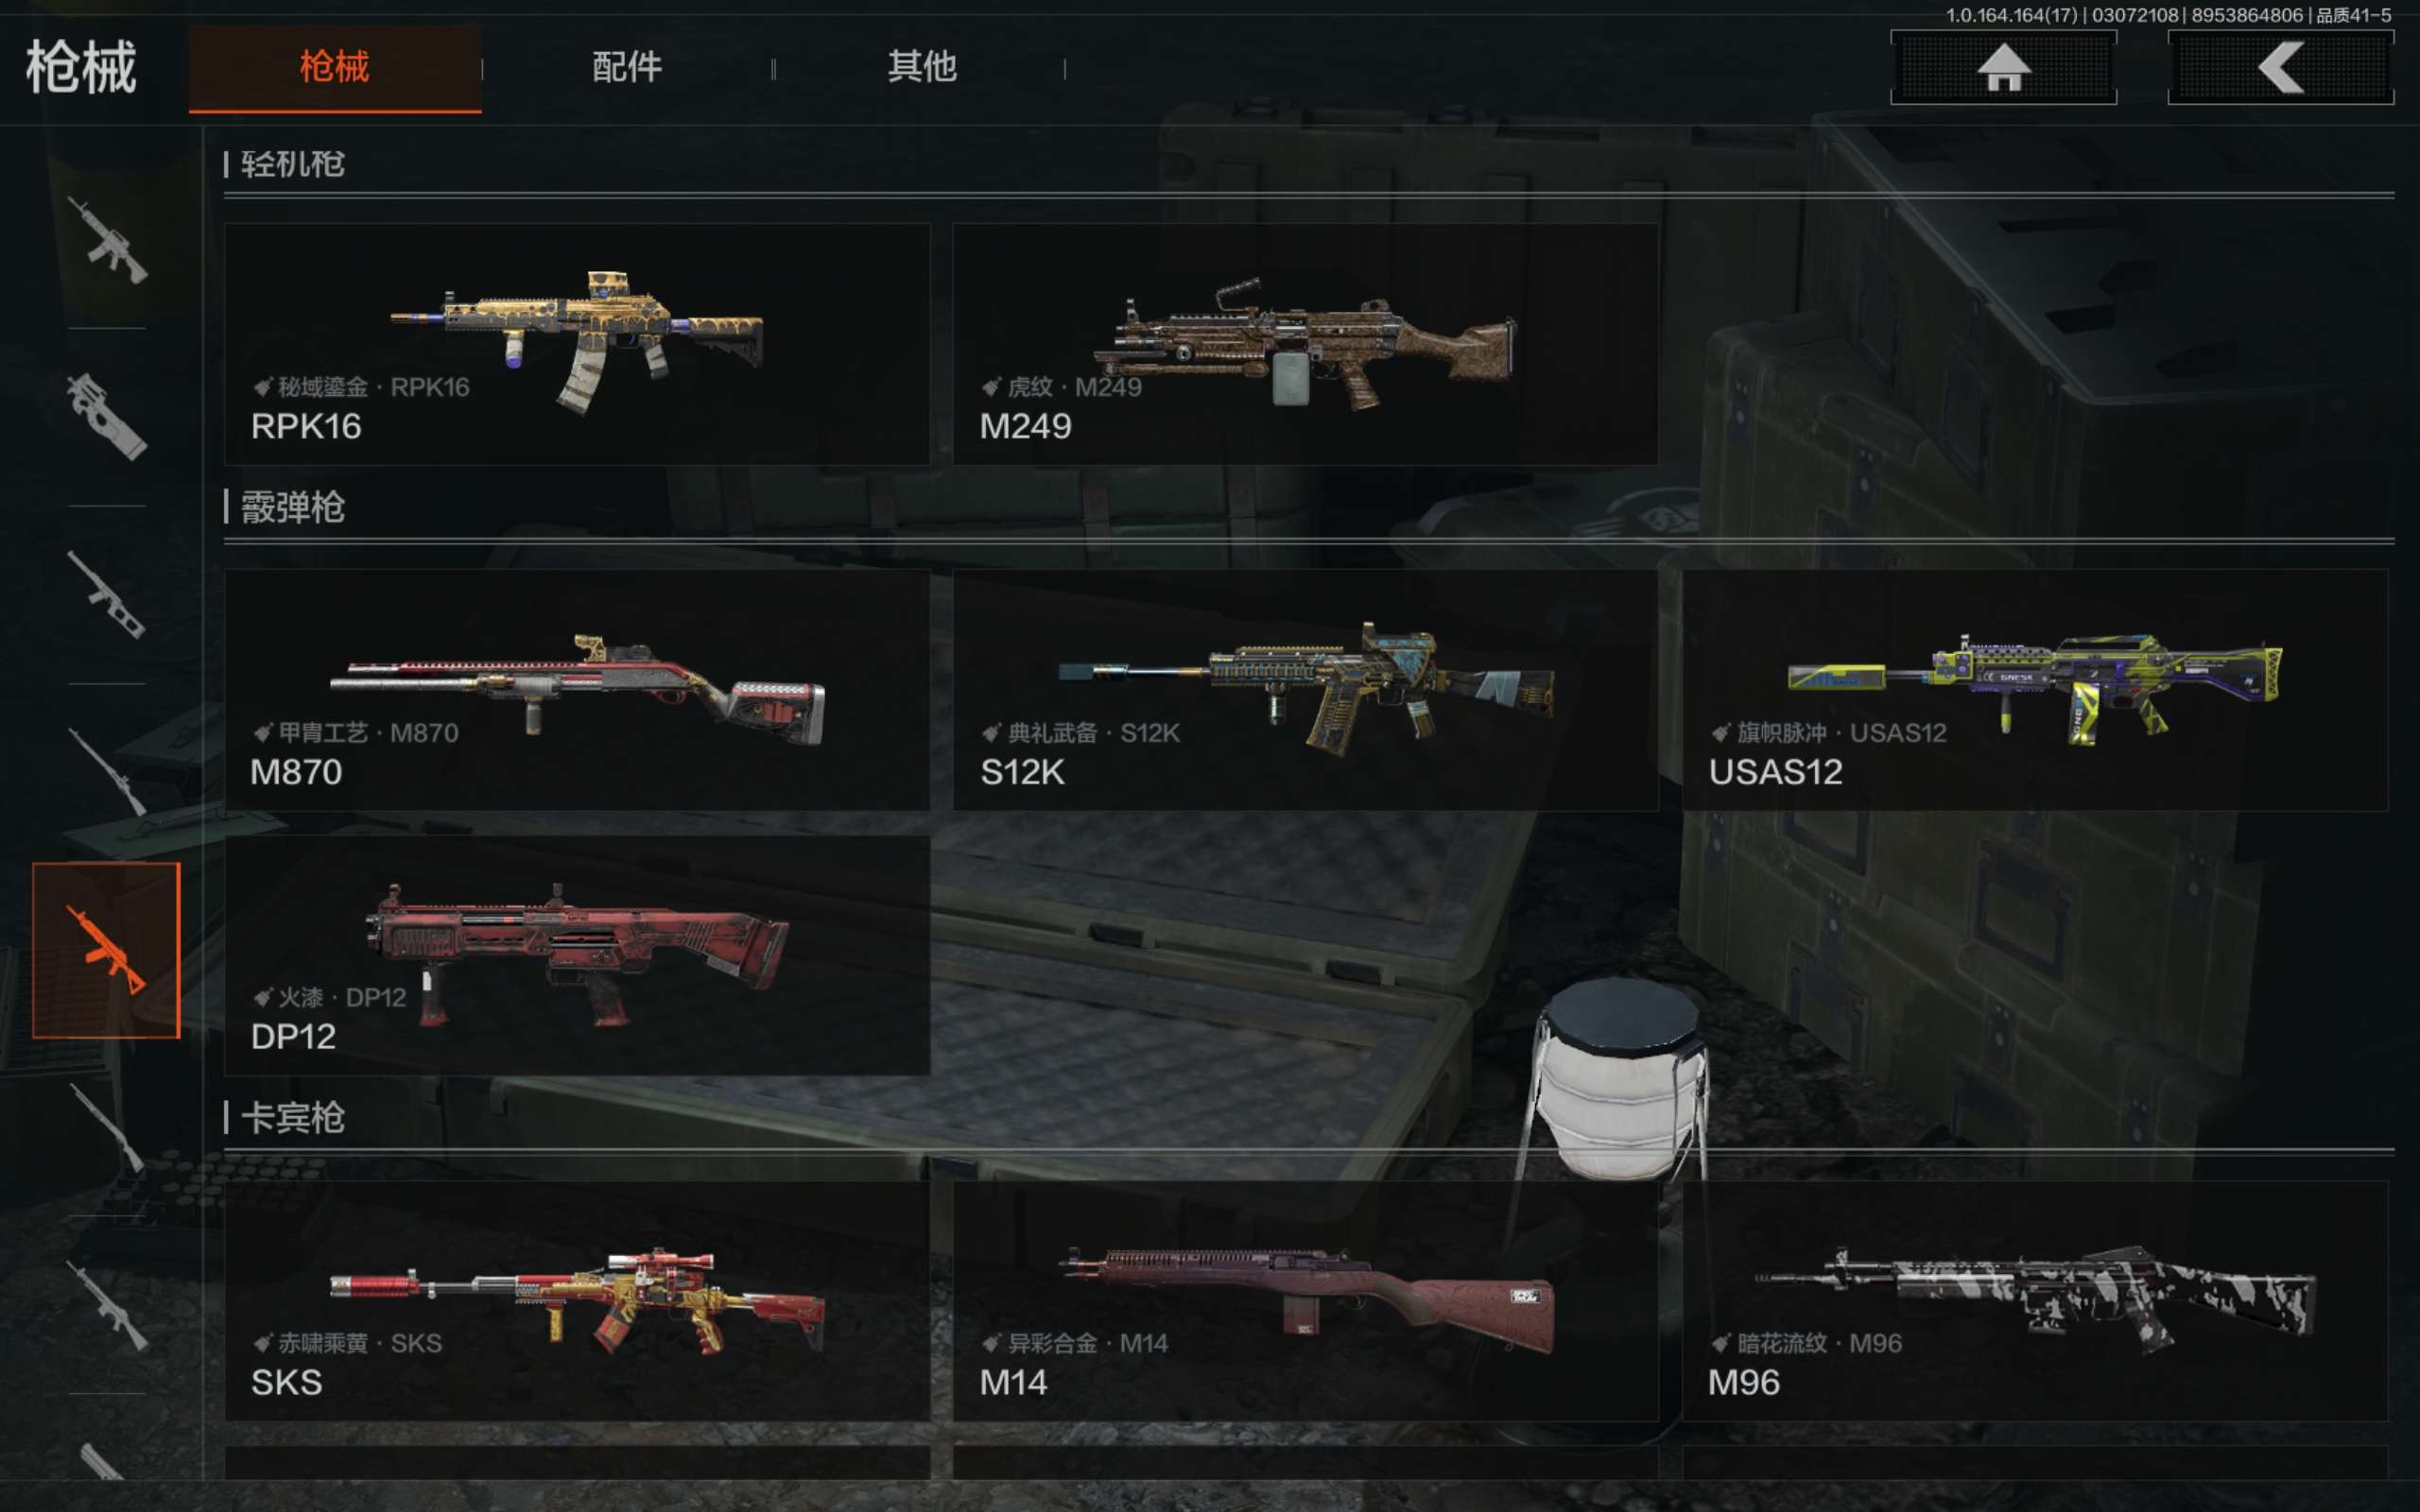Open the RPK16 weapon card
2420x1512 pixels.
click(577, 344)
